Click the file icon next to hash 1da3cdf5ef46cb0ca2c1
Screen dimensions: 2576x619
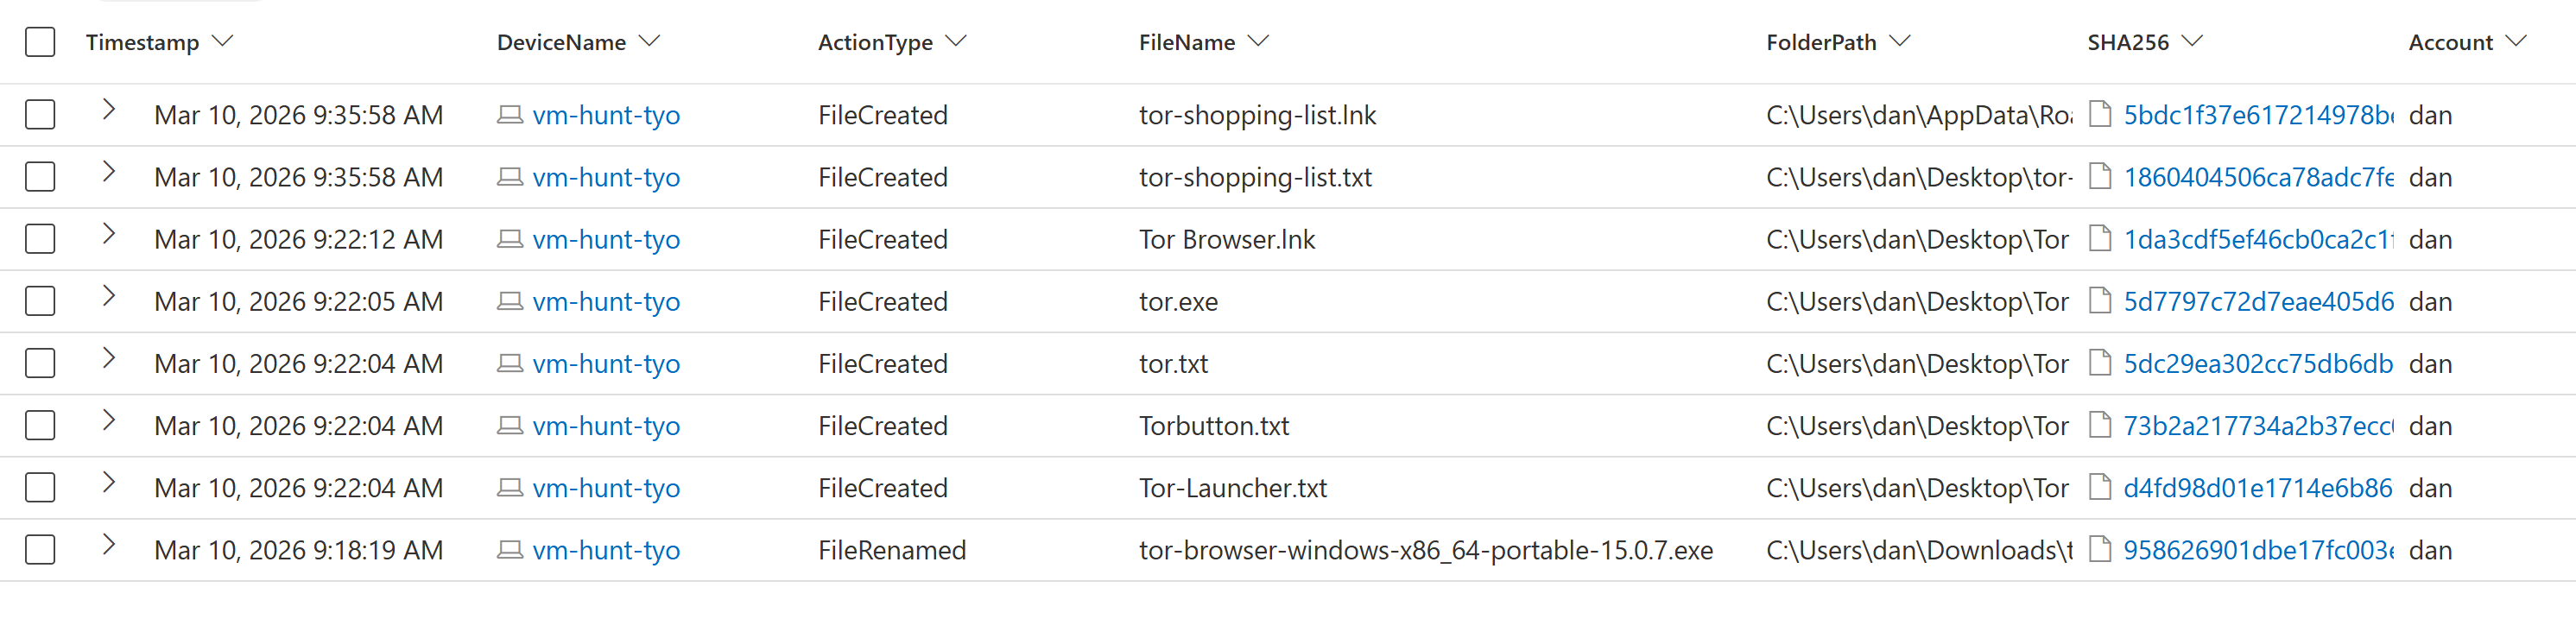(x=2100, y=239)
